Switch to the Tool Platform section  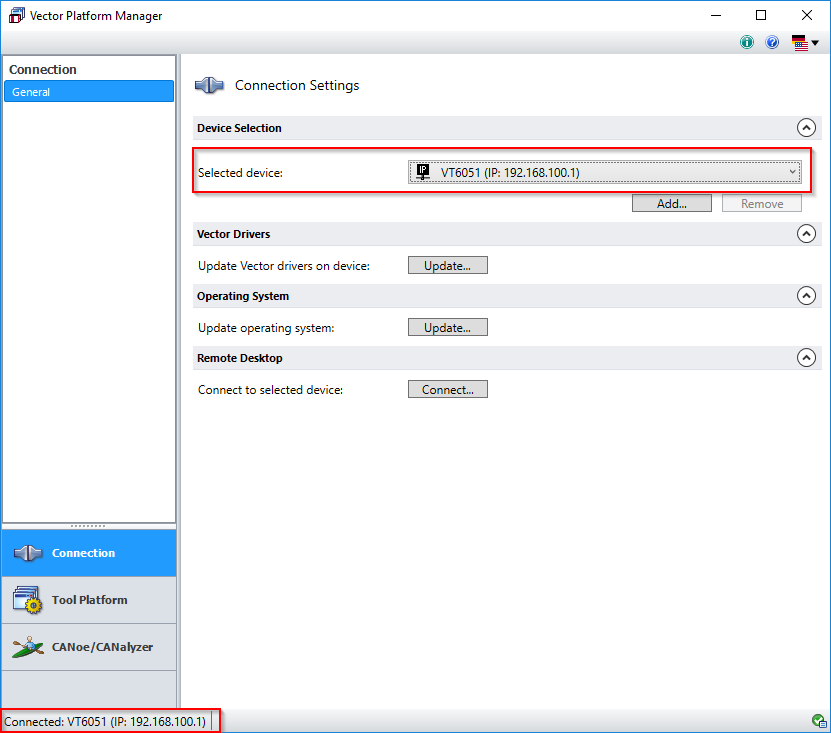[88, 599]
